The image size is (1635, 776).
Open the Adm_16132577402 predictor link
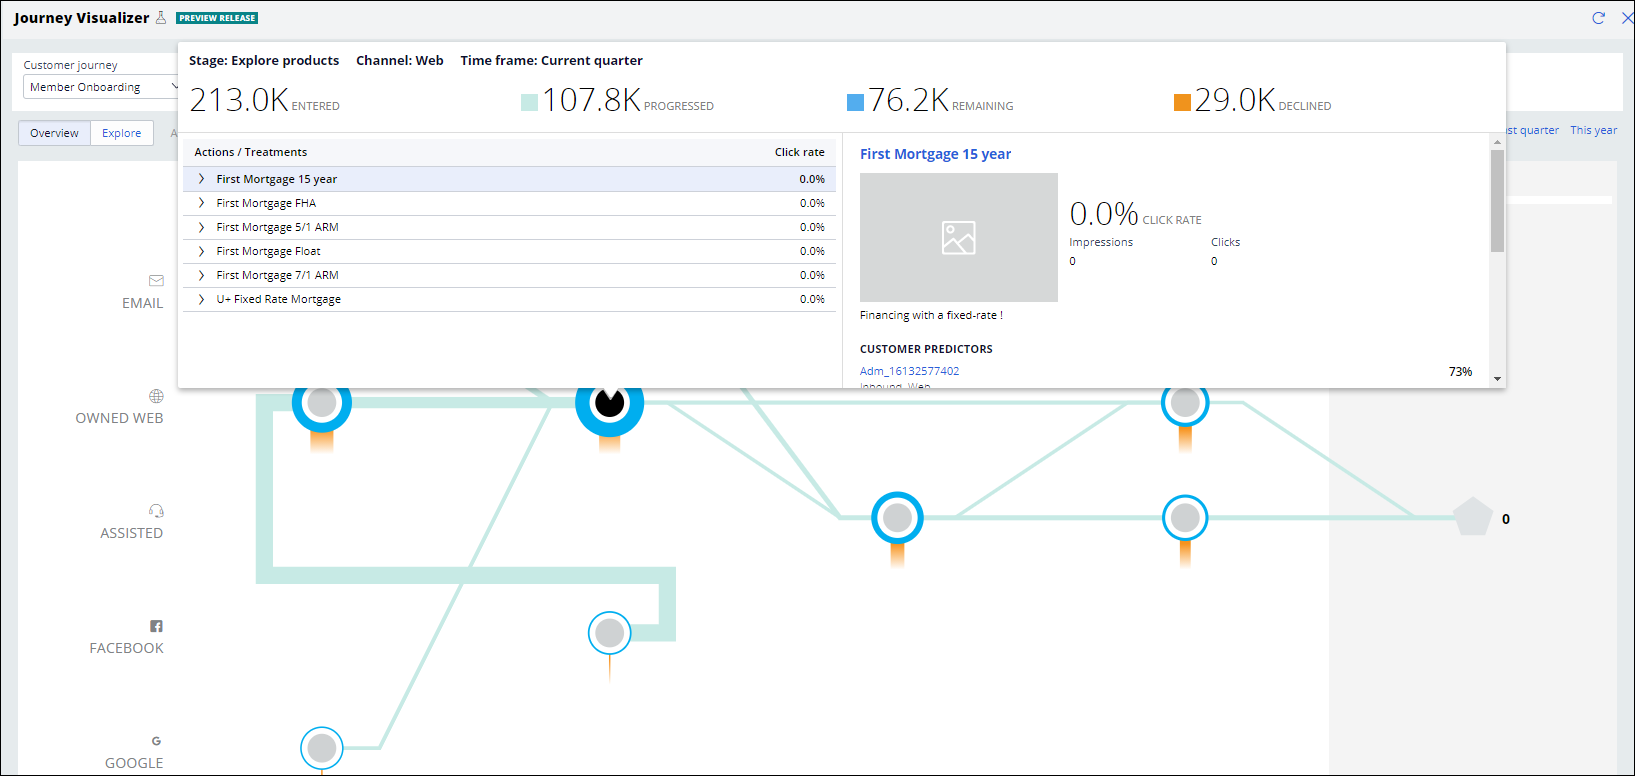click(909, 371)
